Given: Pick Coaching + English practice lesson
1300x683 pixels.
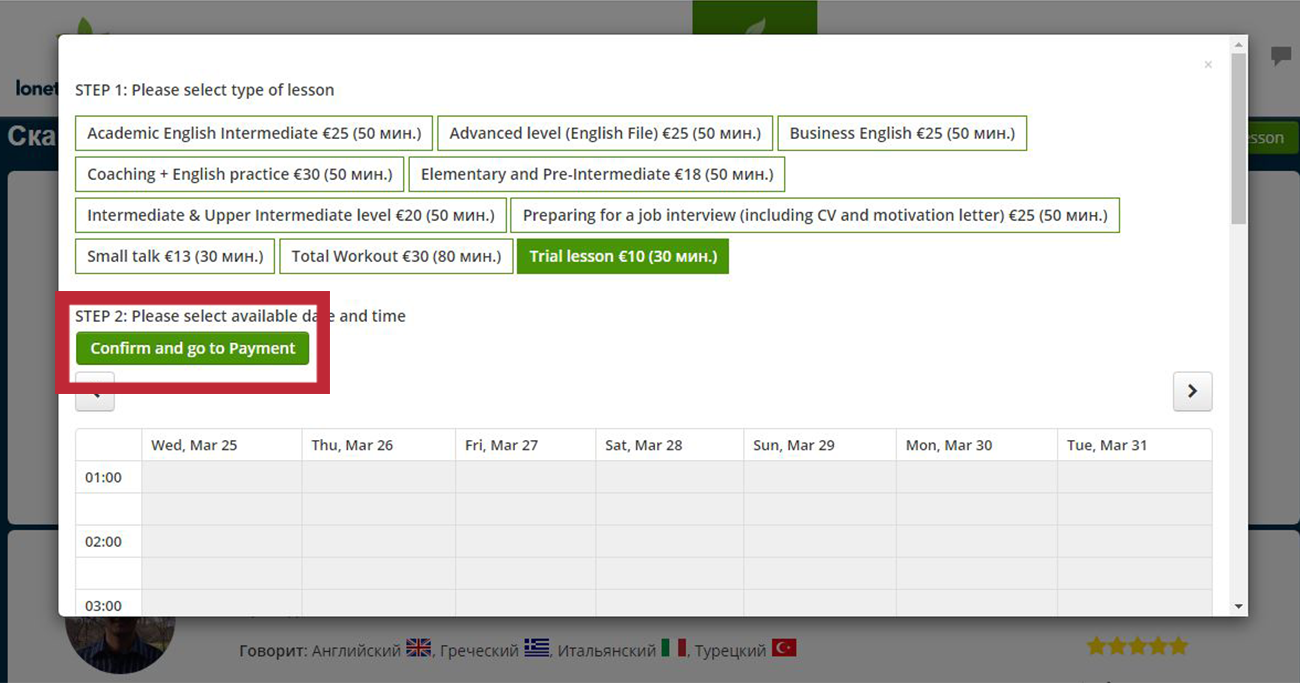Looking at the screenshot, I should coord(239,174).
